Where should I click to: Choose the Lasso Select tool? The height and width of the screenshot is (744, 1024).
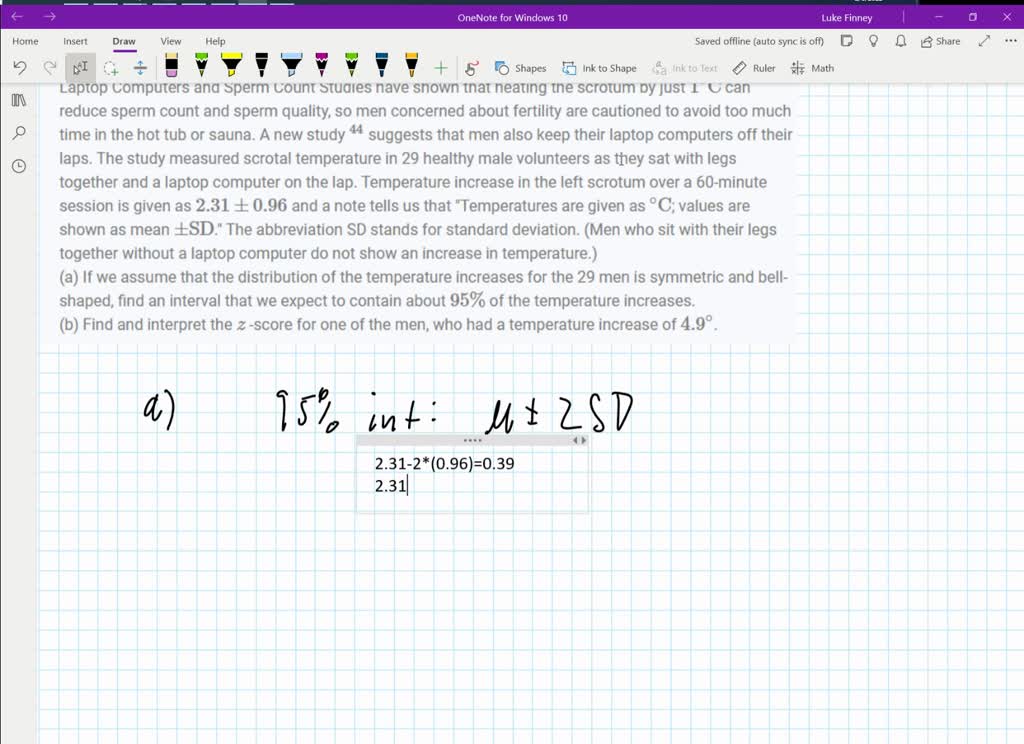click(111, 68)
